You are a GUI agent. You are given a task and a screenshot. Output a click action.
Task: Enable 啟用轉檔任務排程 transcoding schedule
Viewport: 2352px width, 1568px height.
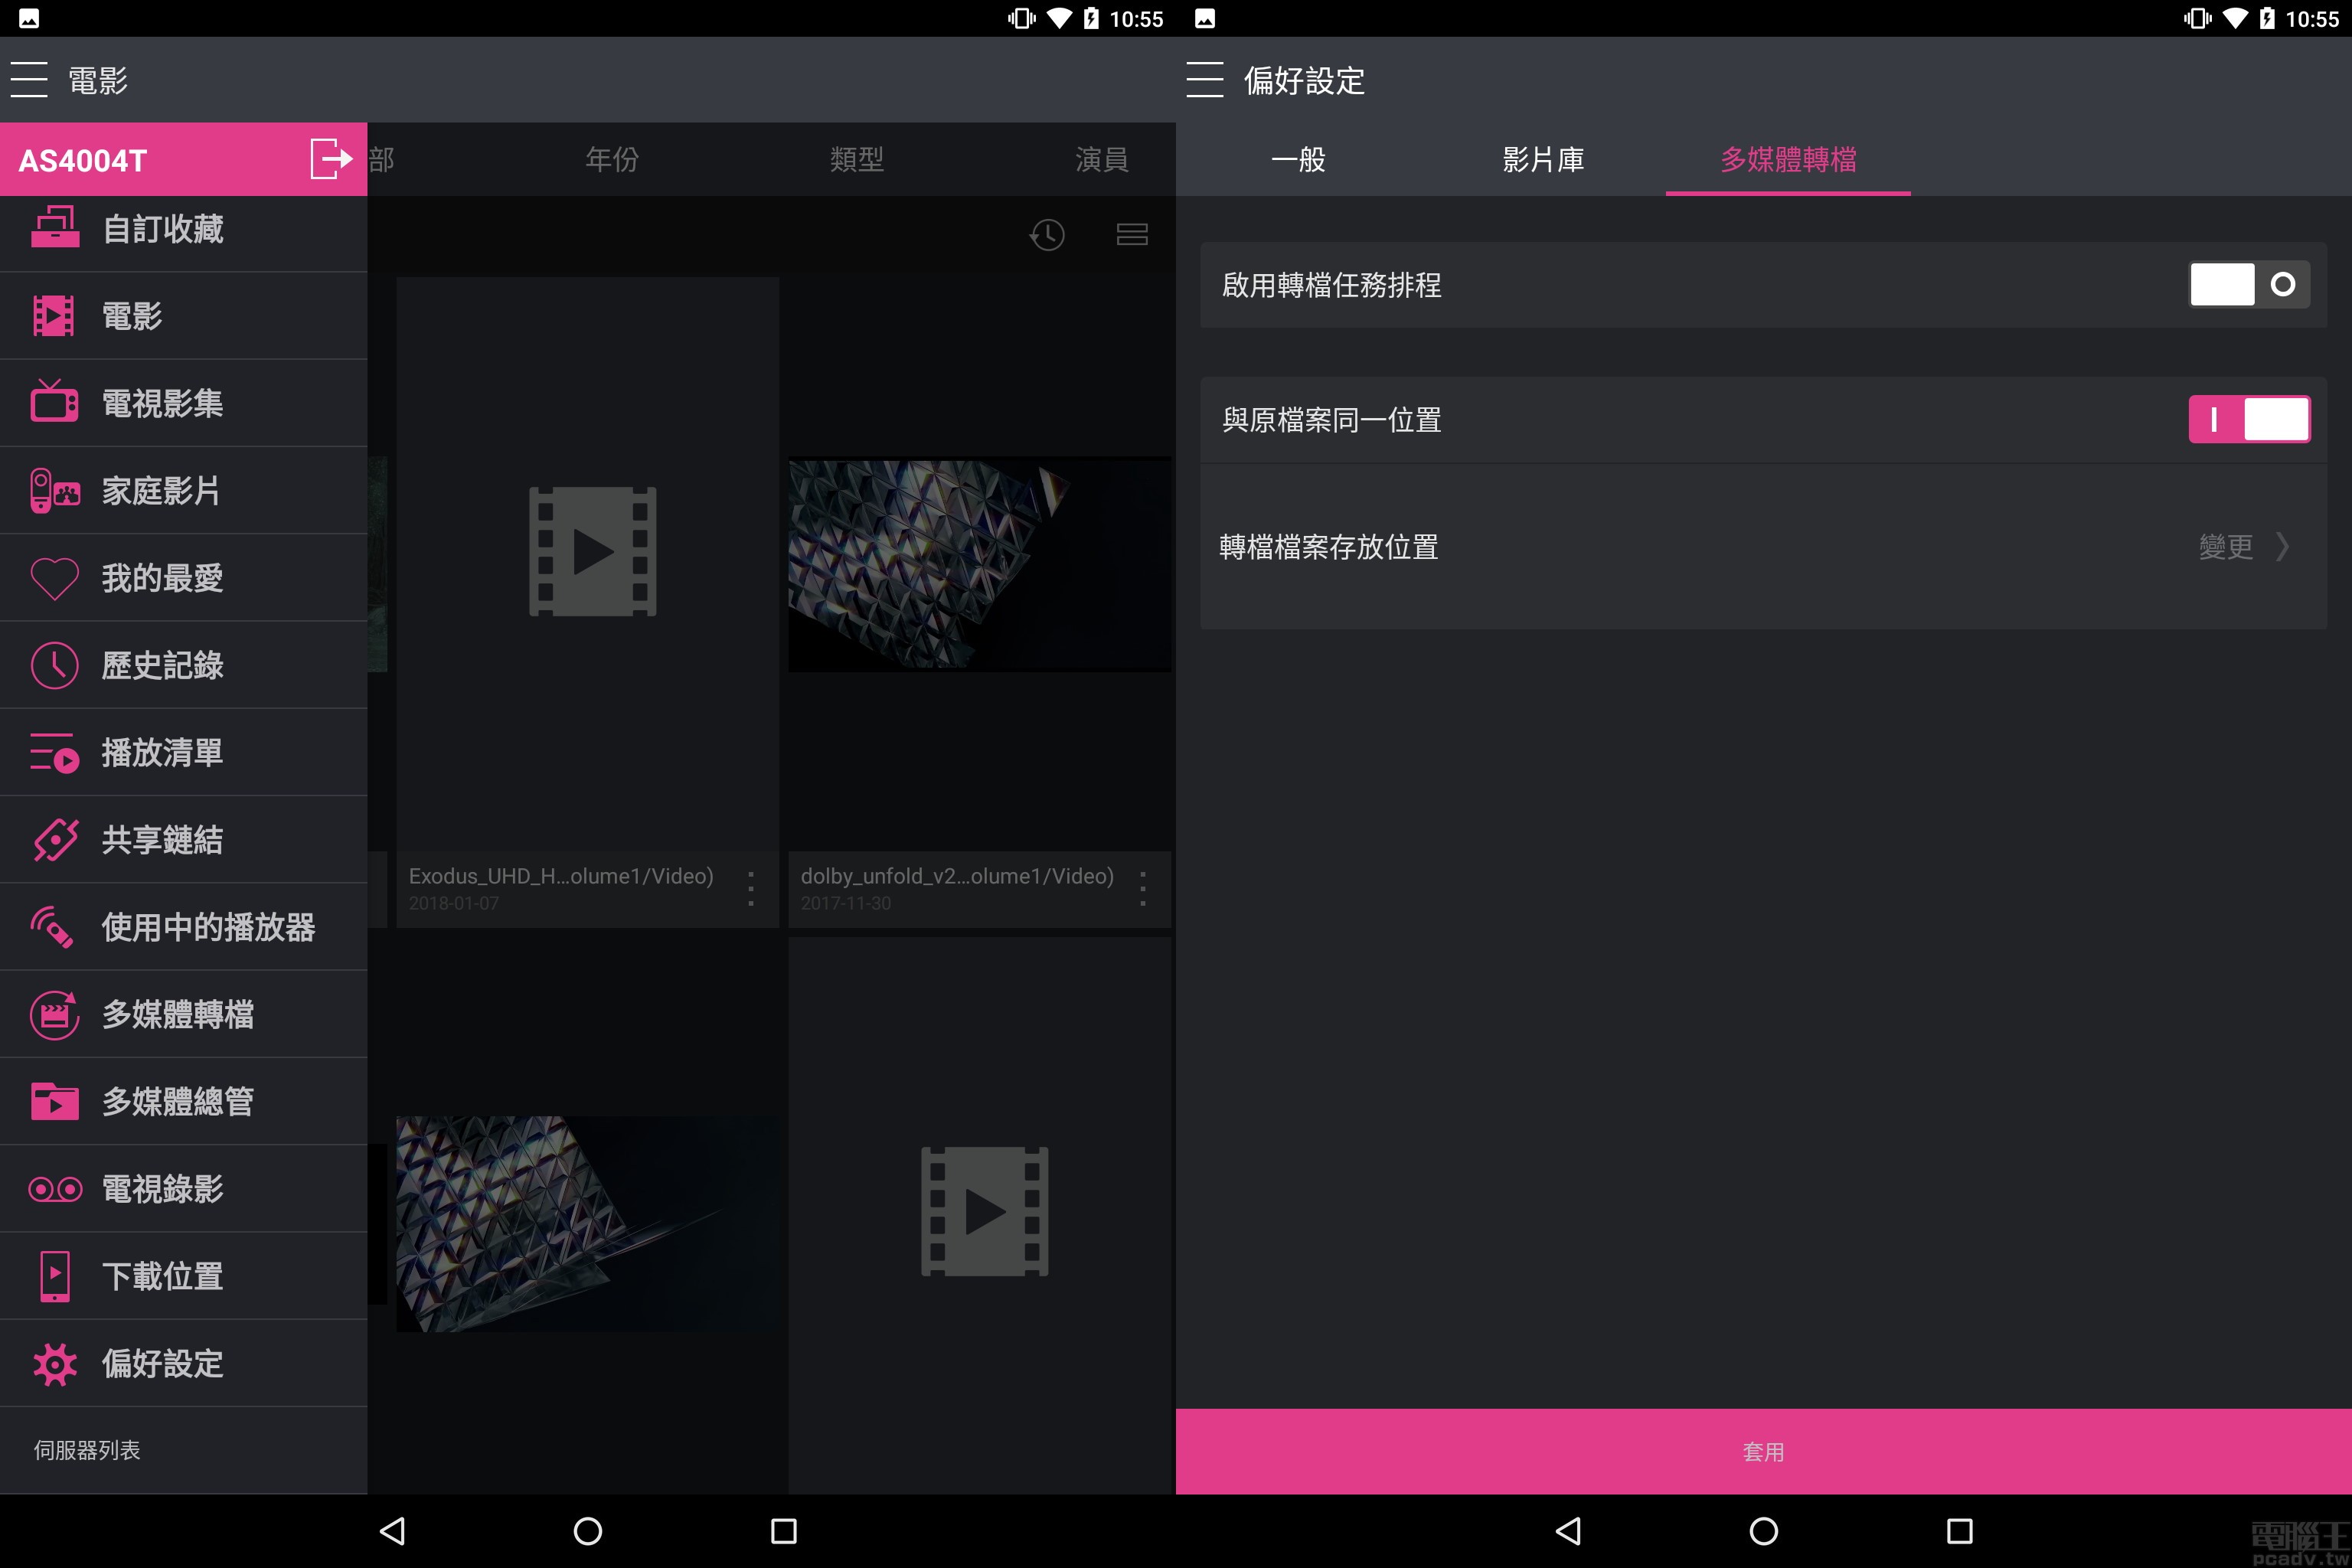click(x=2249, y=284)
